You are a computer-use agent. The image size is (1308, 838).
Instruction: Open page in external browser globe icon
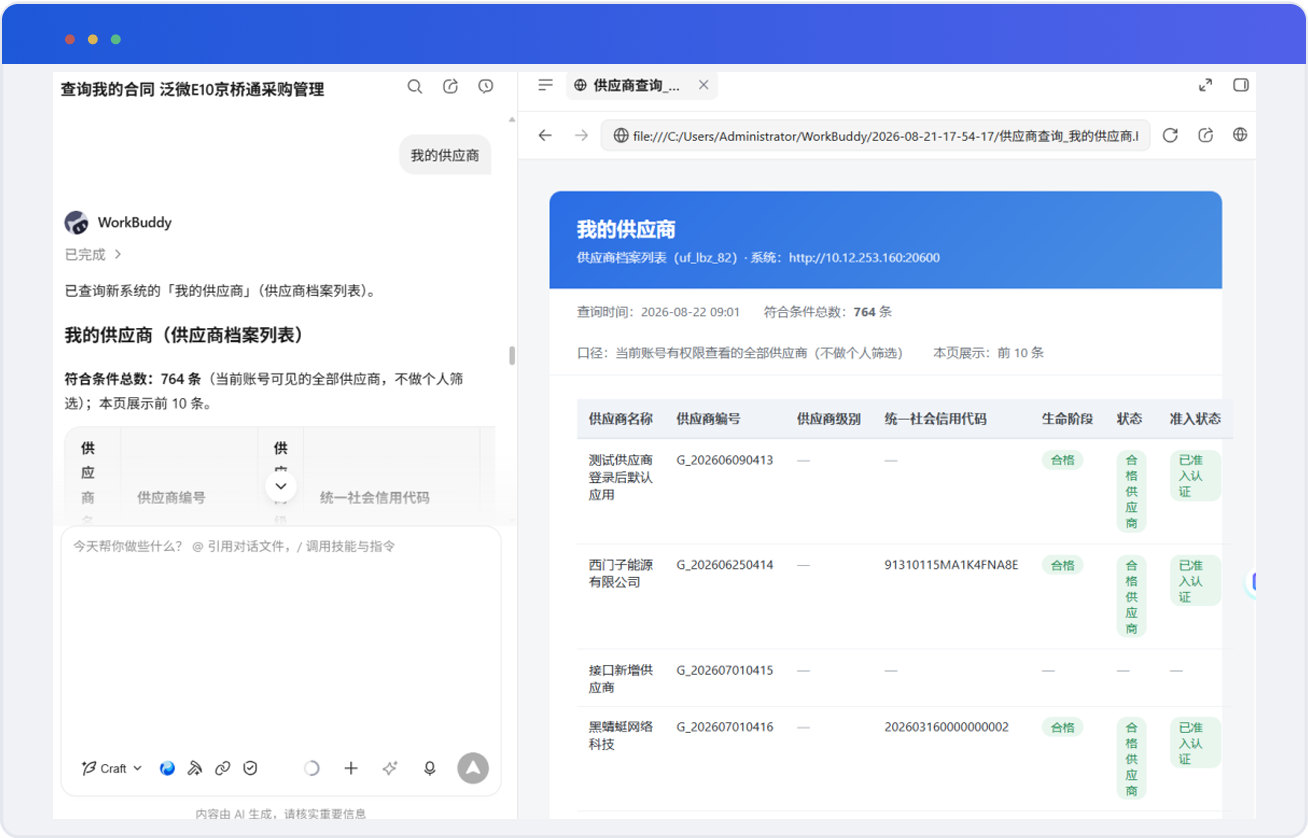1240,135
